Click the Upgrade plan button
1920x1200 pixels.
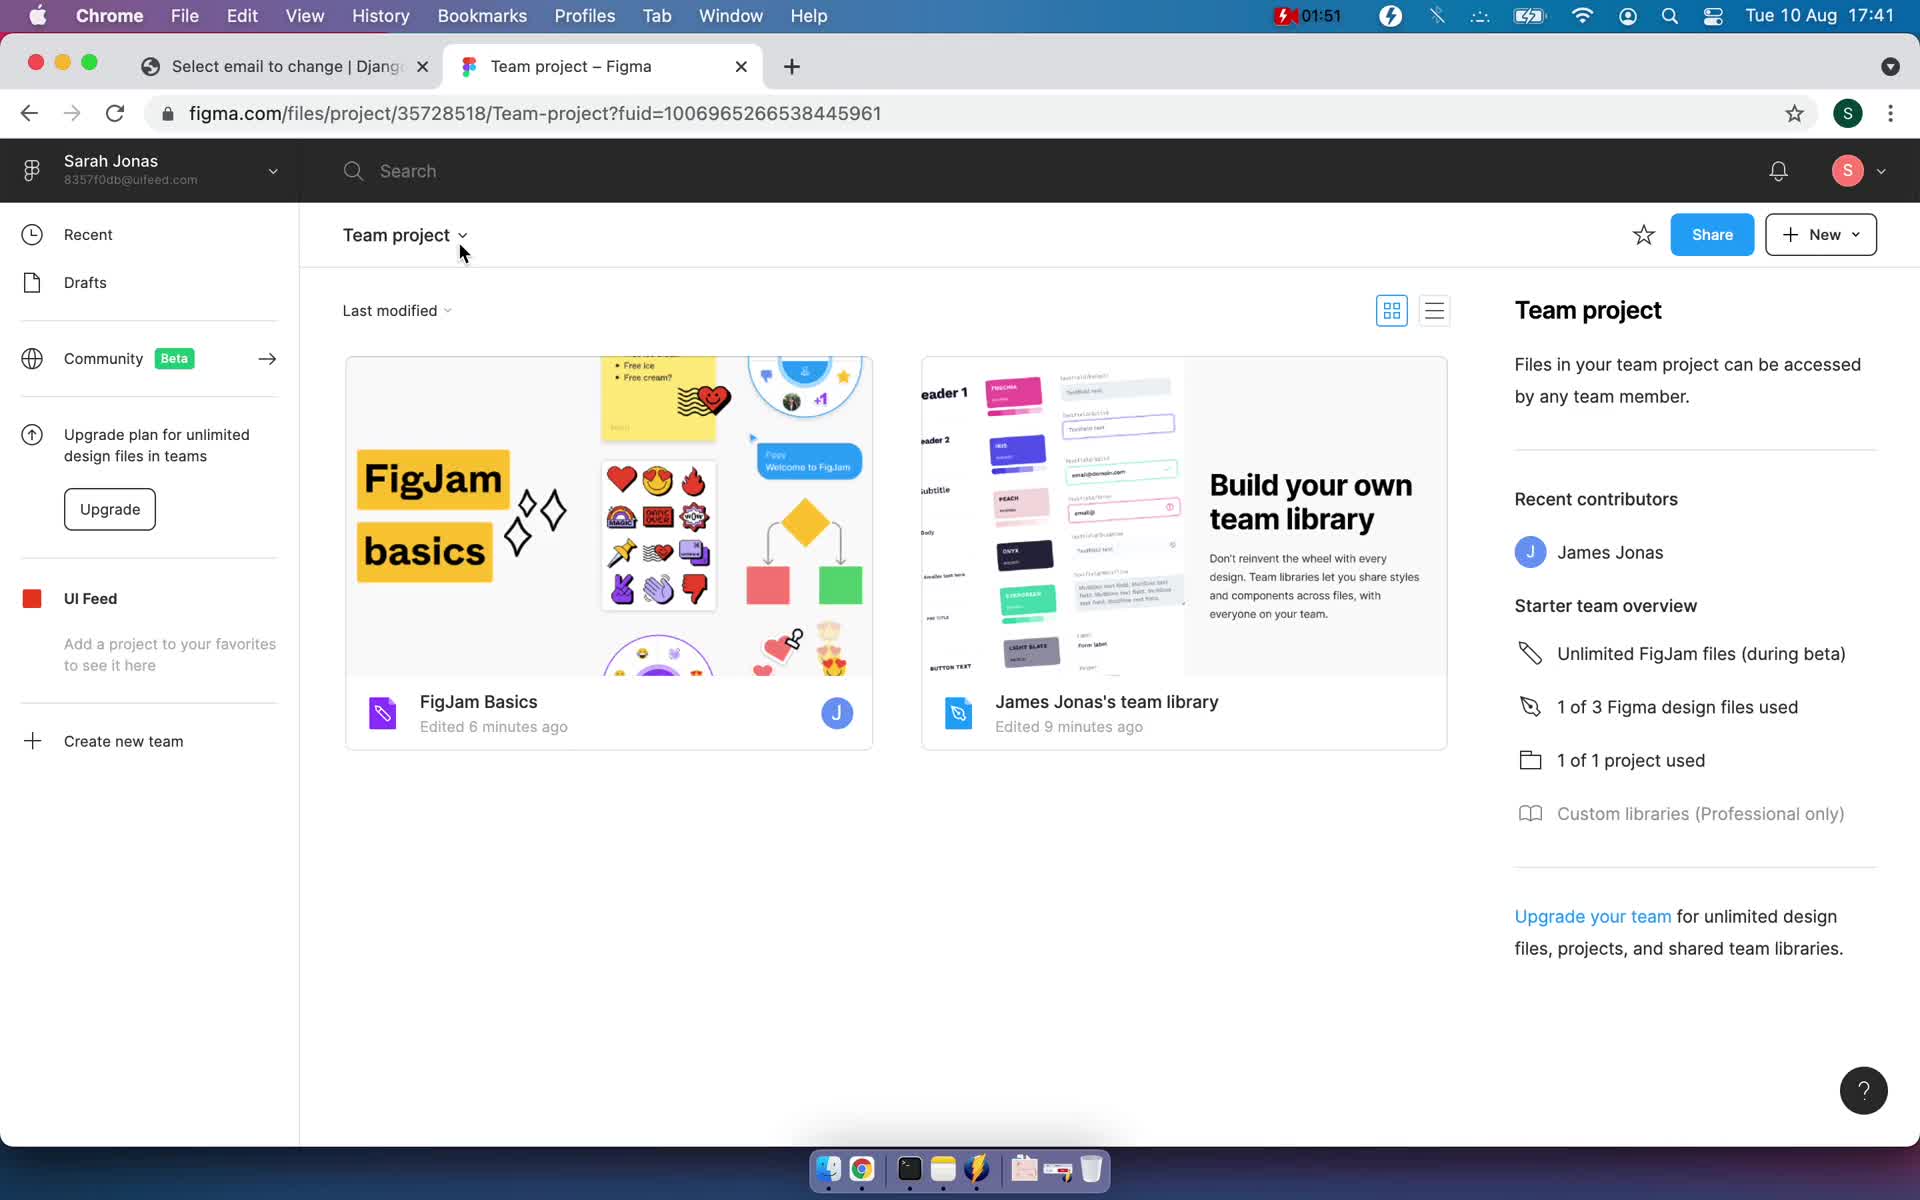pyautogui.click(x=111, y=509)
